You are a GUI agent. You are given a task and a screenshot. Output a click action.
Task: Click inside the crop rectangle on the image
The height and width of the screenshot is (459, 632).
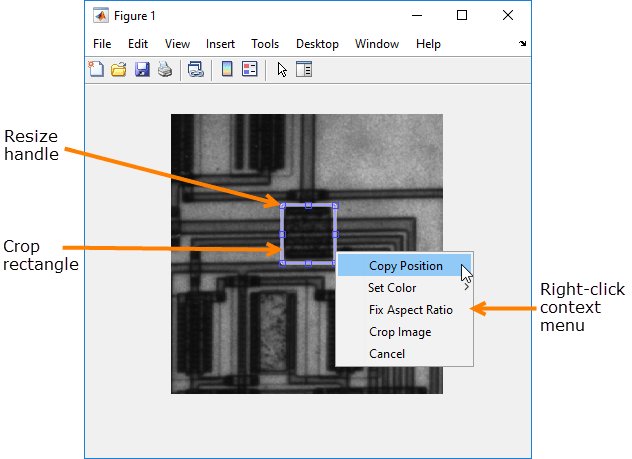[x=309, y=234]
